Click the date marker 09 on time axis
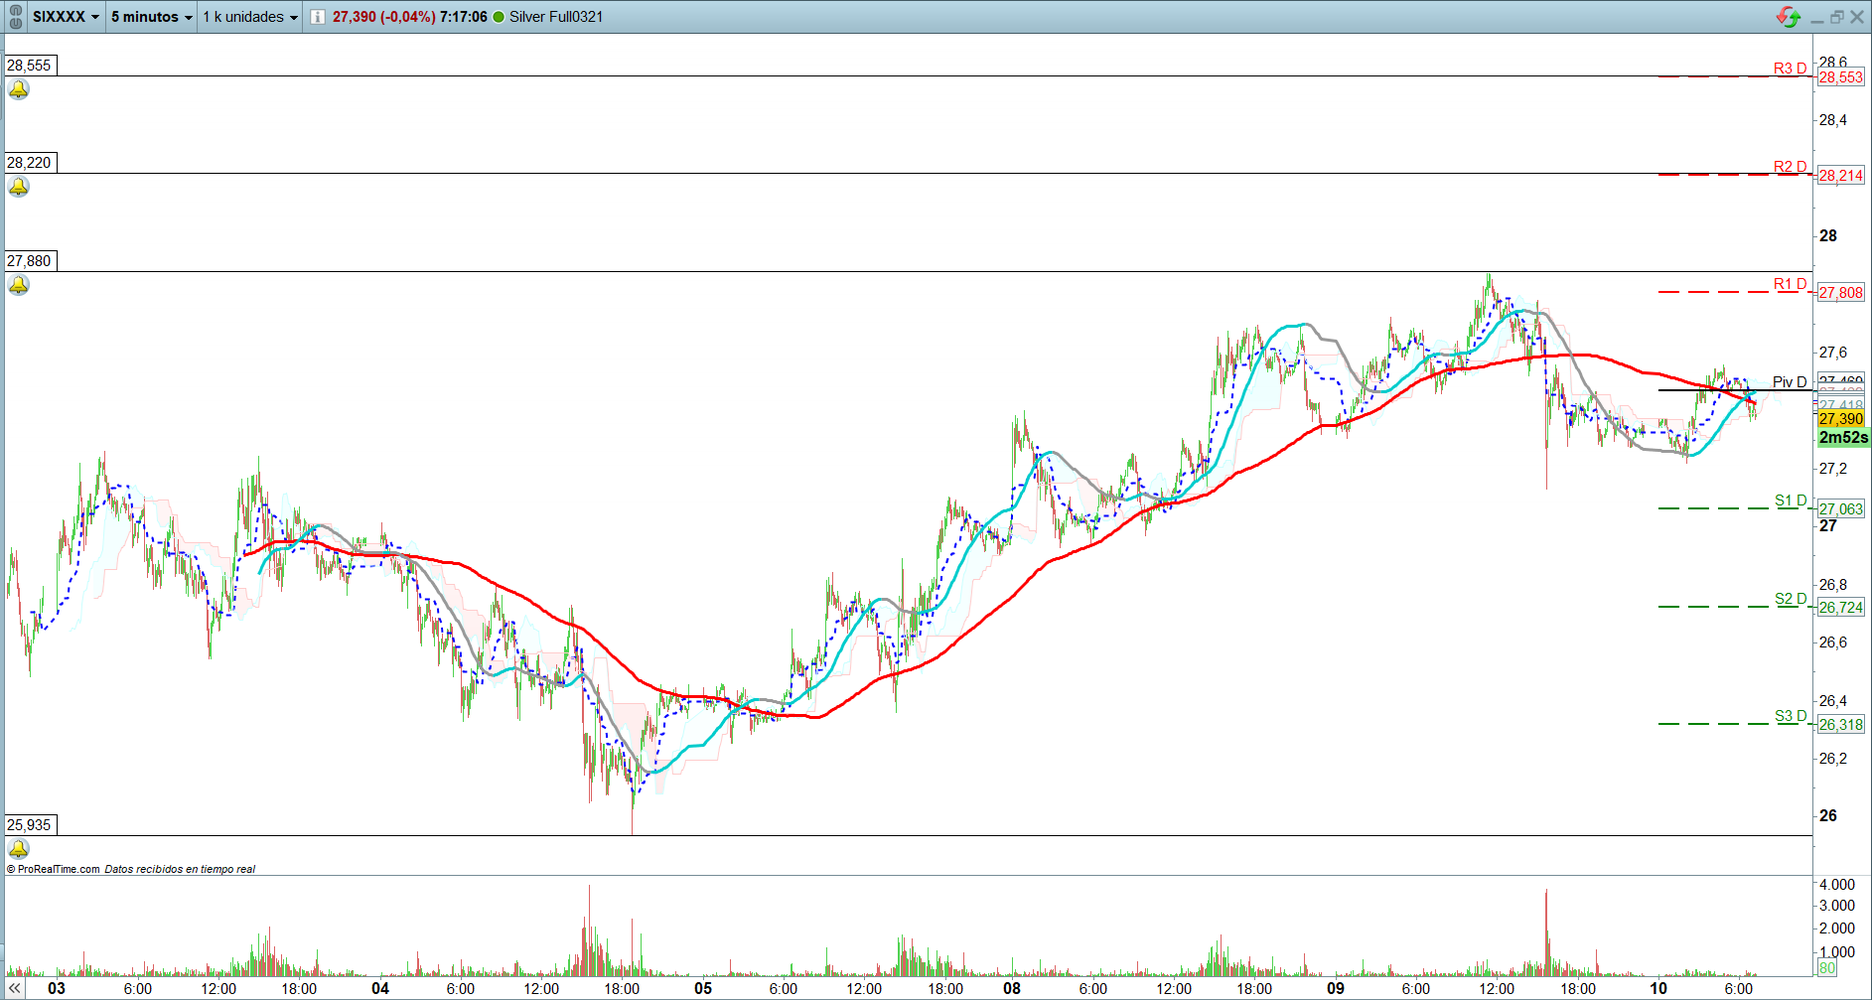This screenshot has height=1000, width=1872. (1336, 988)
